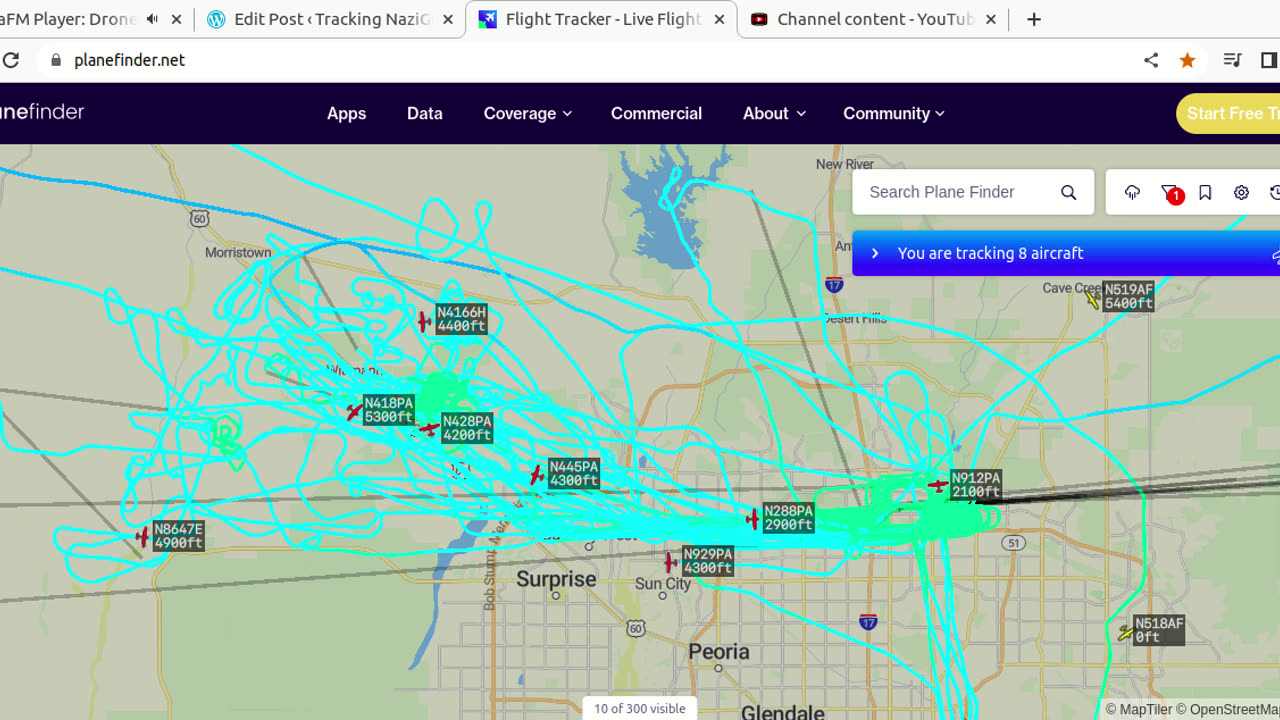Open the filters icon with red badge
1280x720 pixels.
click(x=1170, y=193)
